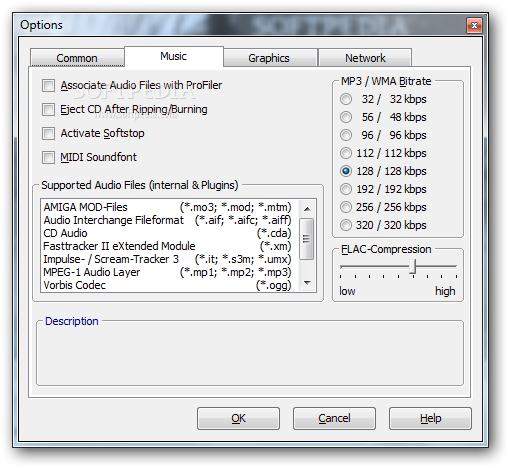Screen dimensions: 509x468
Task: Click the audio files list scrollbar thumb
Action: pyautogui.click(x=306, y=239)
